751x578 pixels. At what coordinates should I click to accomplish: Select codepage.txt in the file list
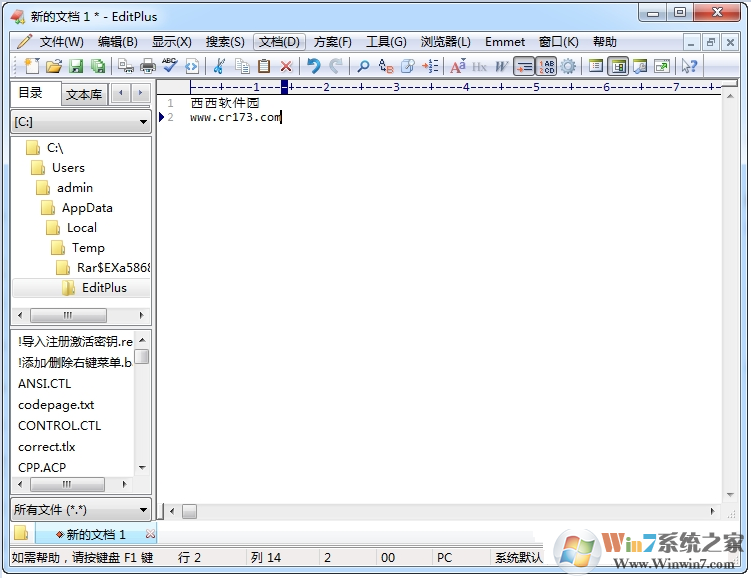(x=56, y=405)
